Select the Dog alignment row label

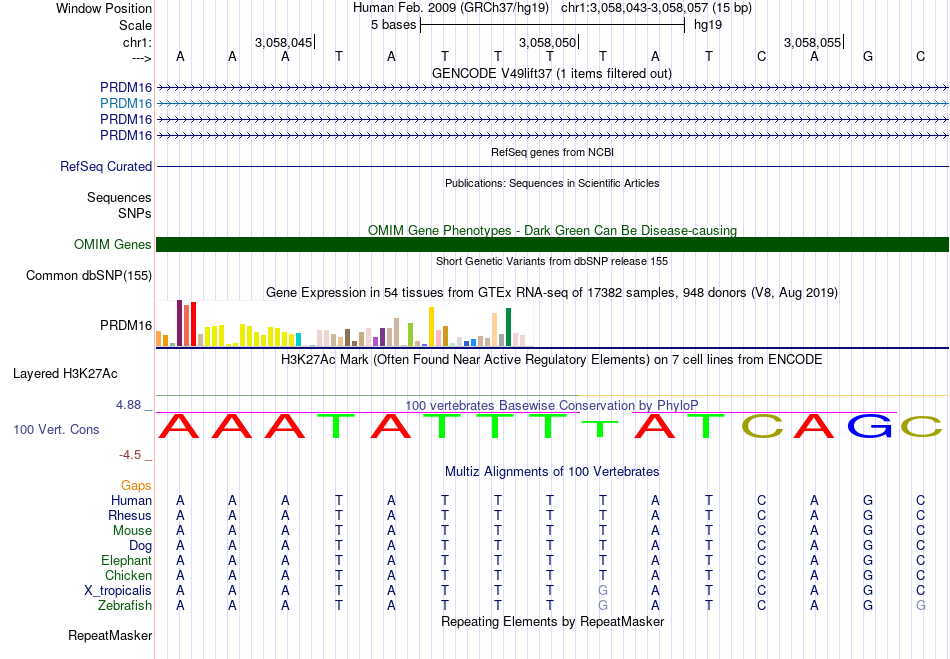tap(141, 546)
